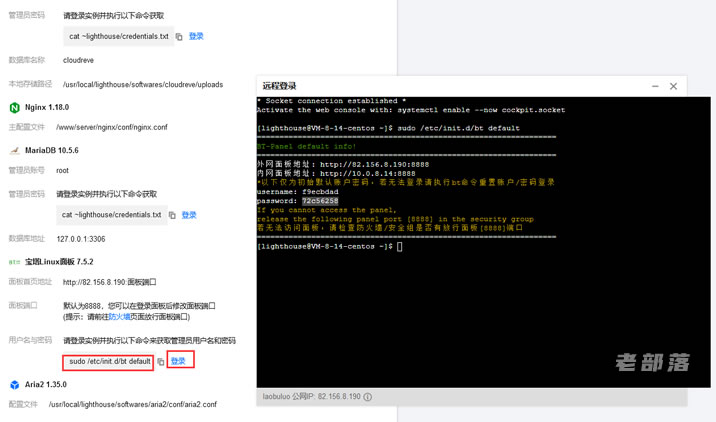The height and width of the screenshot is (422, 716).
Task: Click database address 127.0.0.1:3306
Action: click(x=81, y=239)
